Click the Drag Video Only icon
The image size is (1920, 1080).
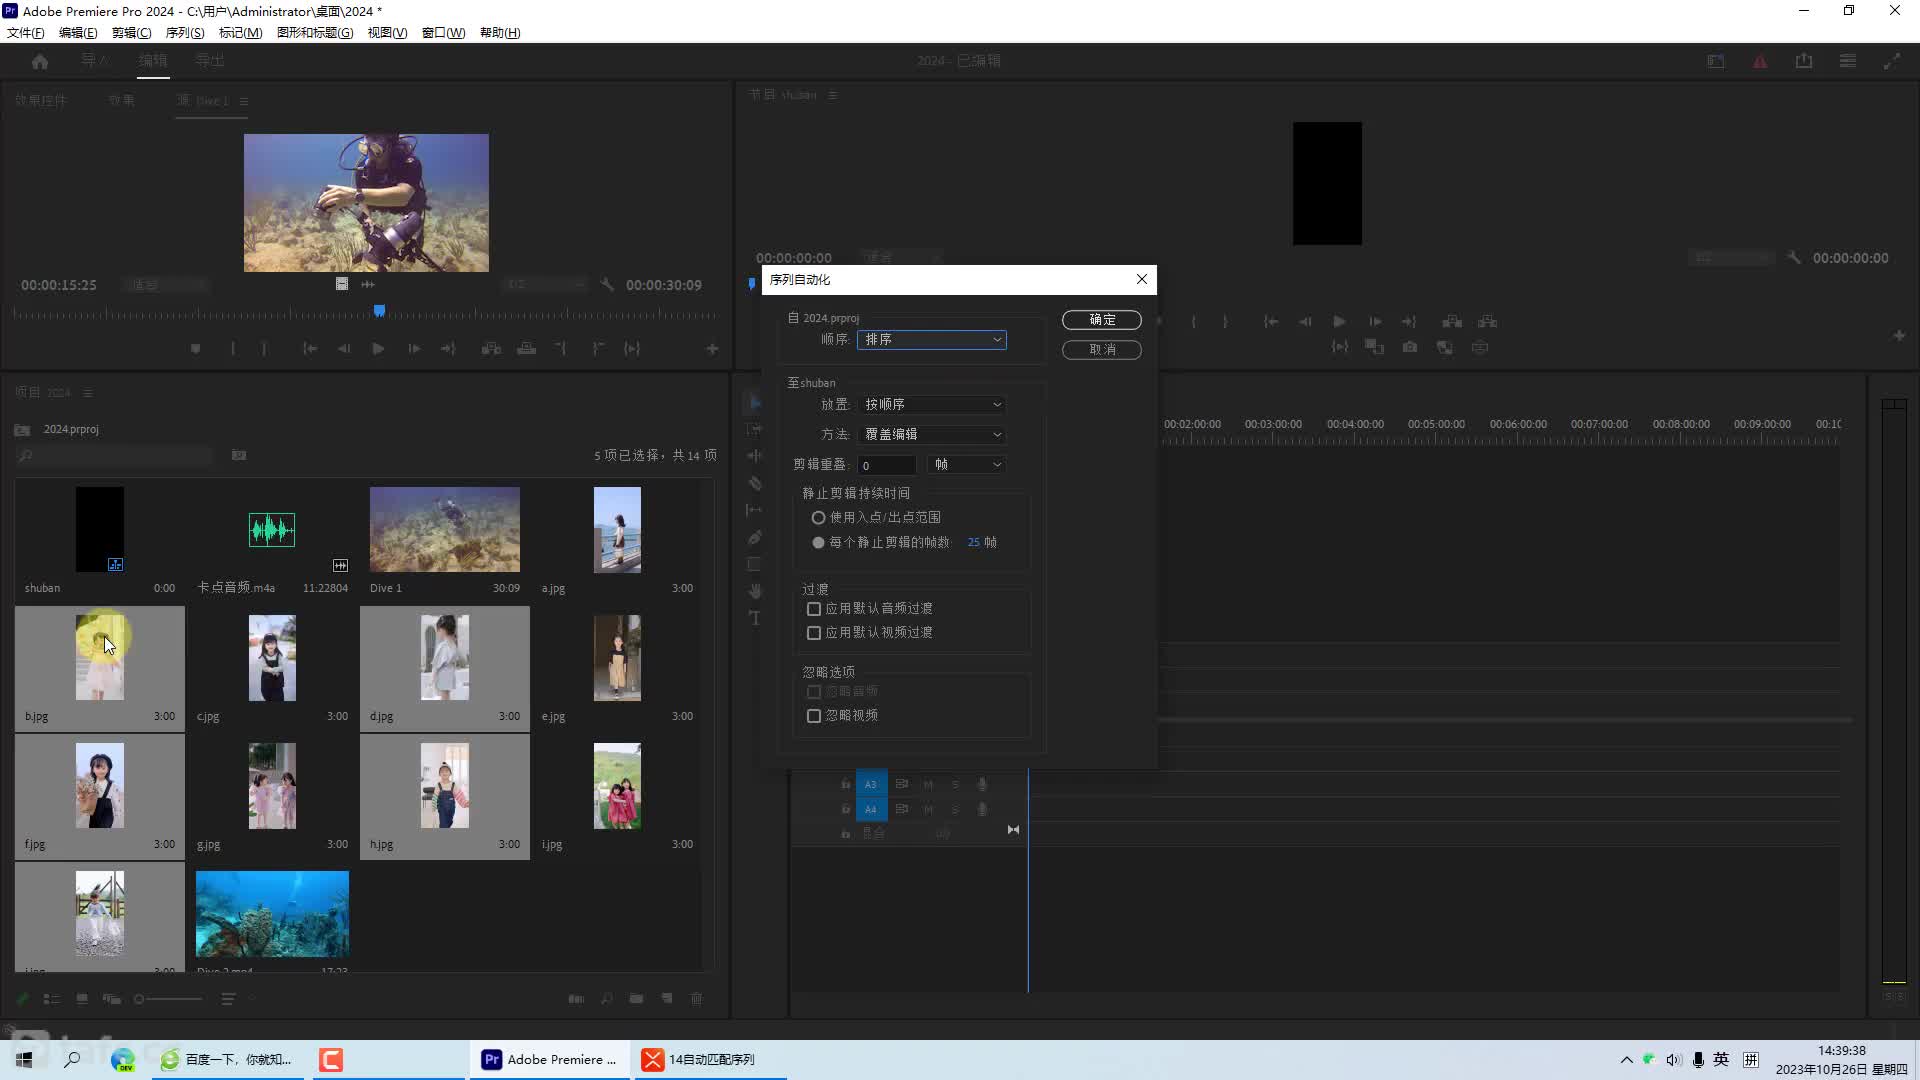(x=342, y=284)
